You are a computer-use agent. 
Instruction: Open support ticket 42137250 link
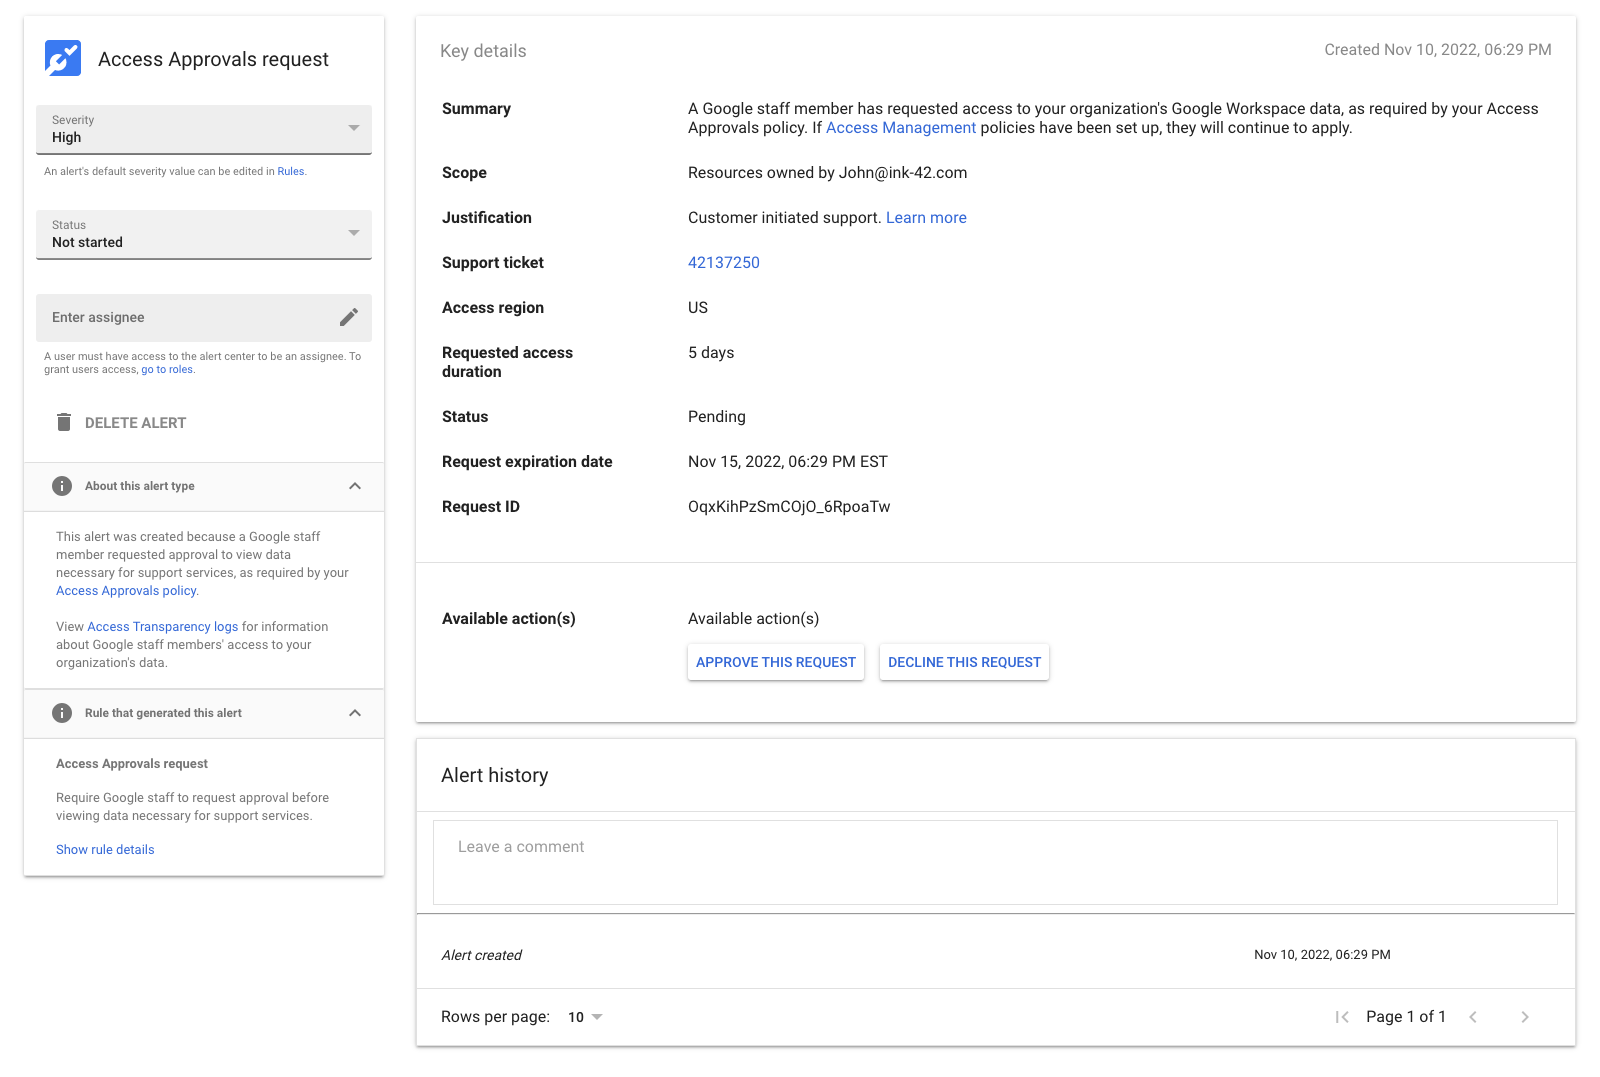724,263
